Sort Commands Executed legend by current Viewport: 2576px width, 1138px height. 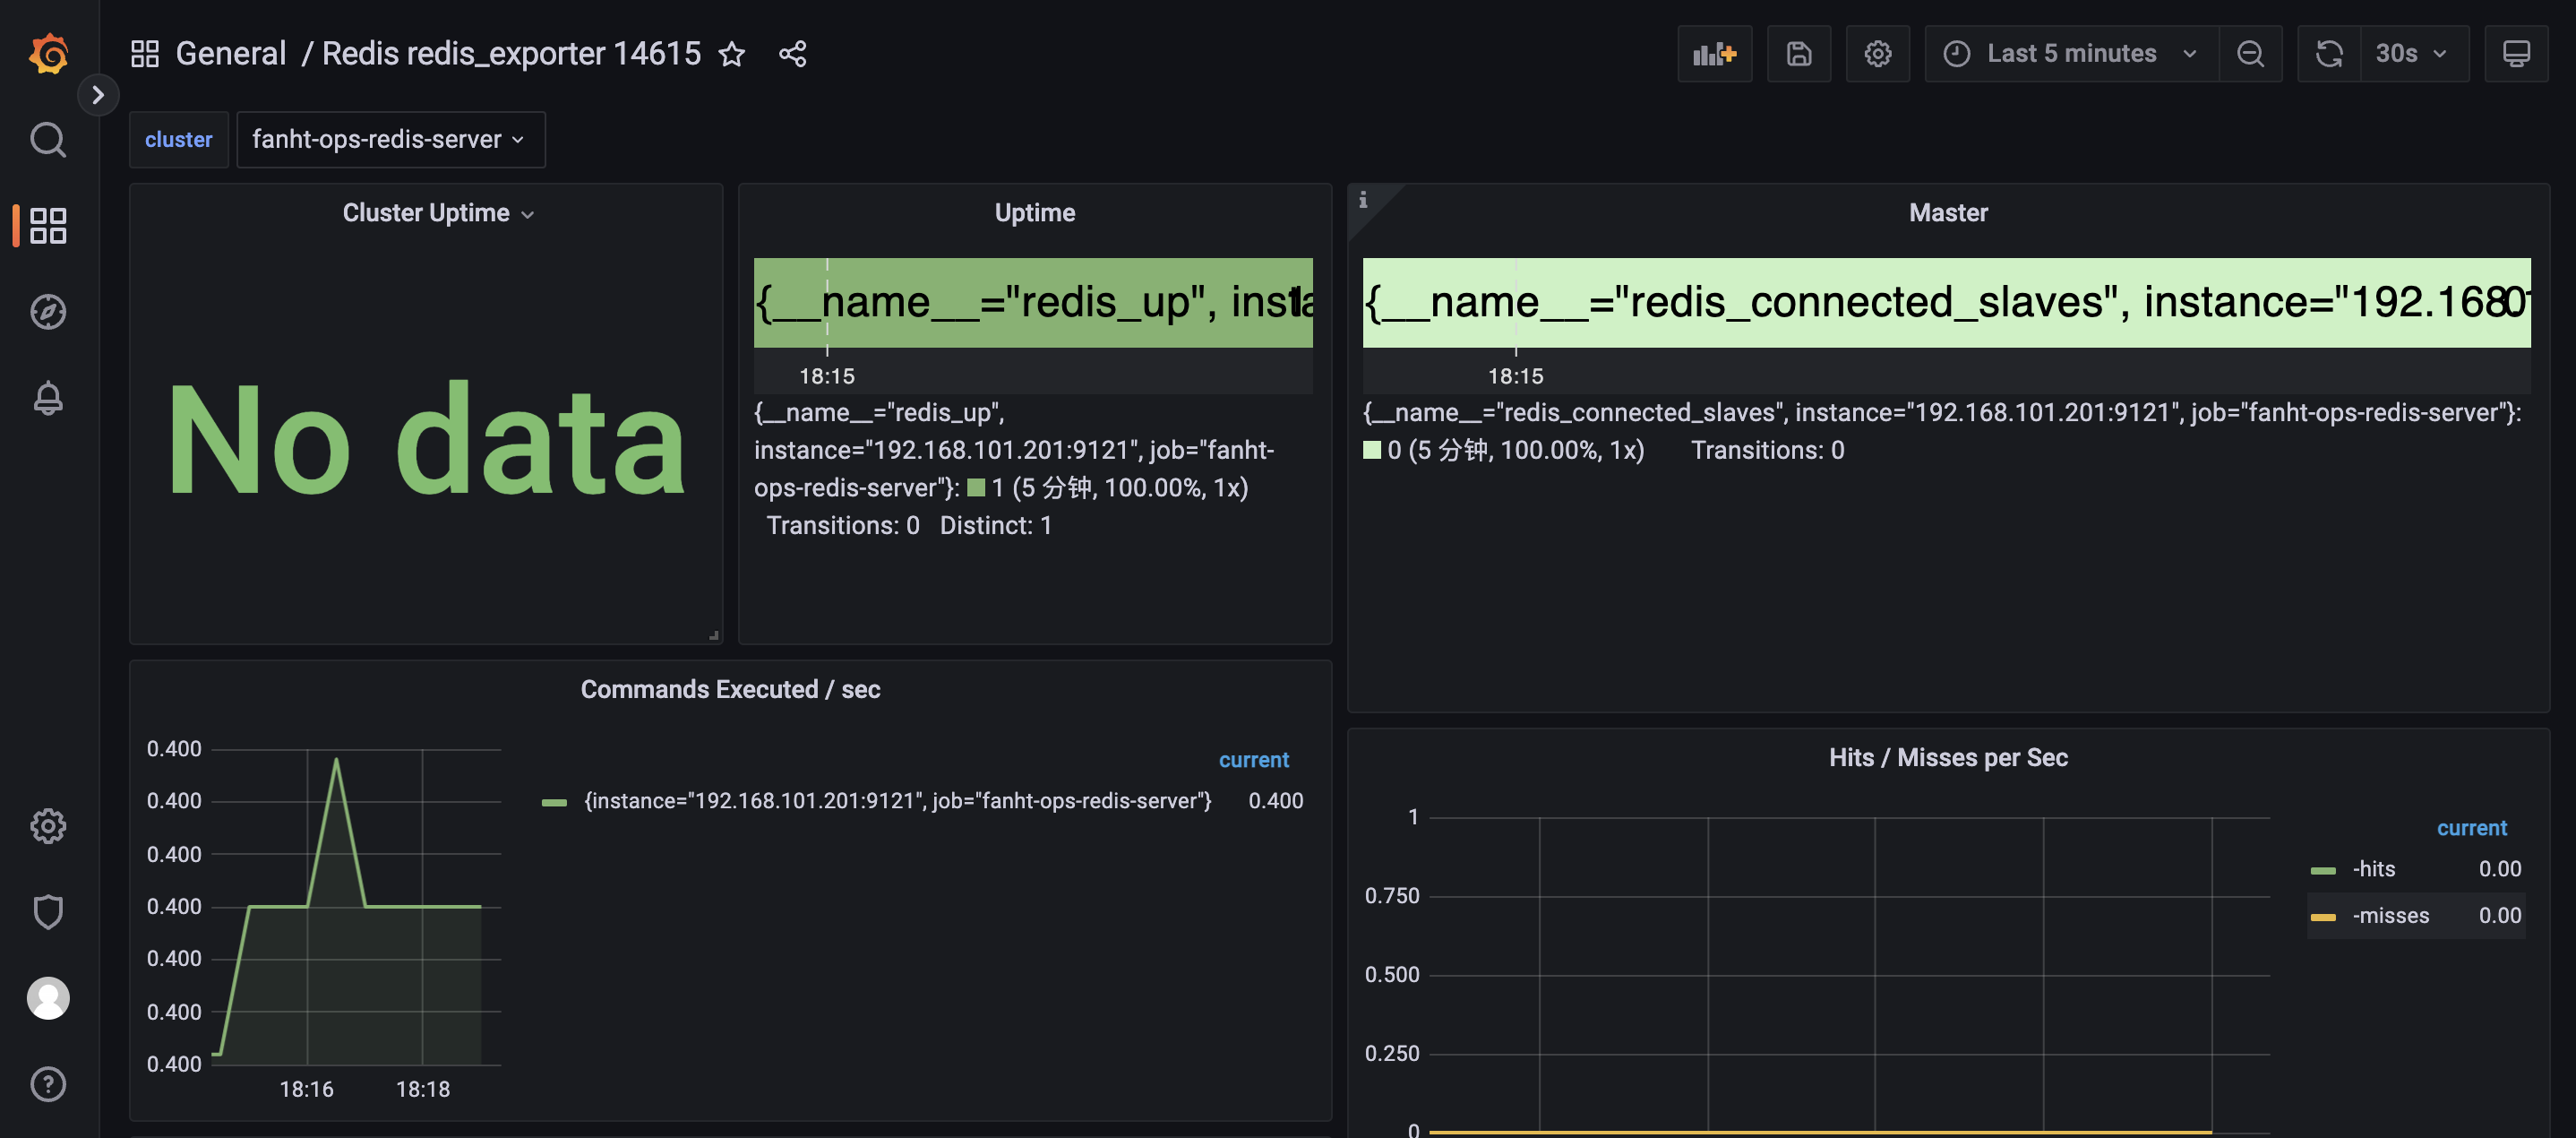coord(1253,760)
